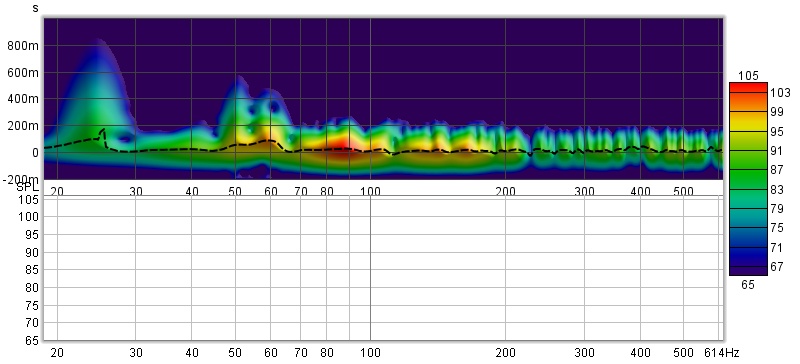Click the '60' label directly under the spectrogram
The height and width of the screenshot is (364, 800).
pos(270,192)
